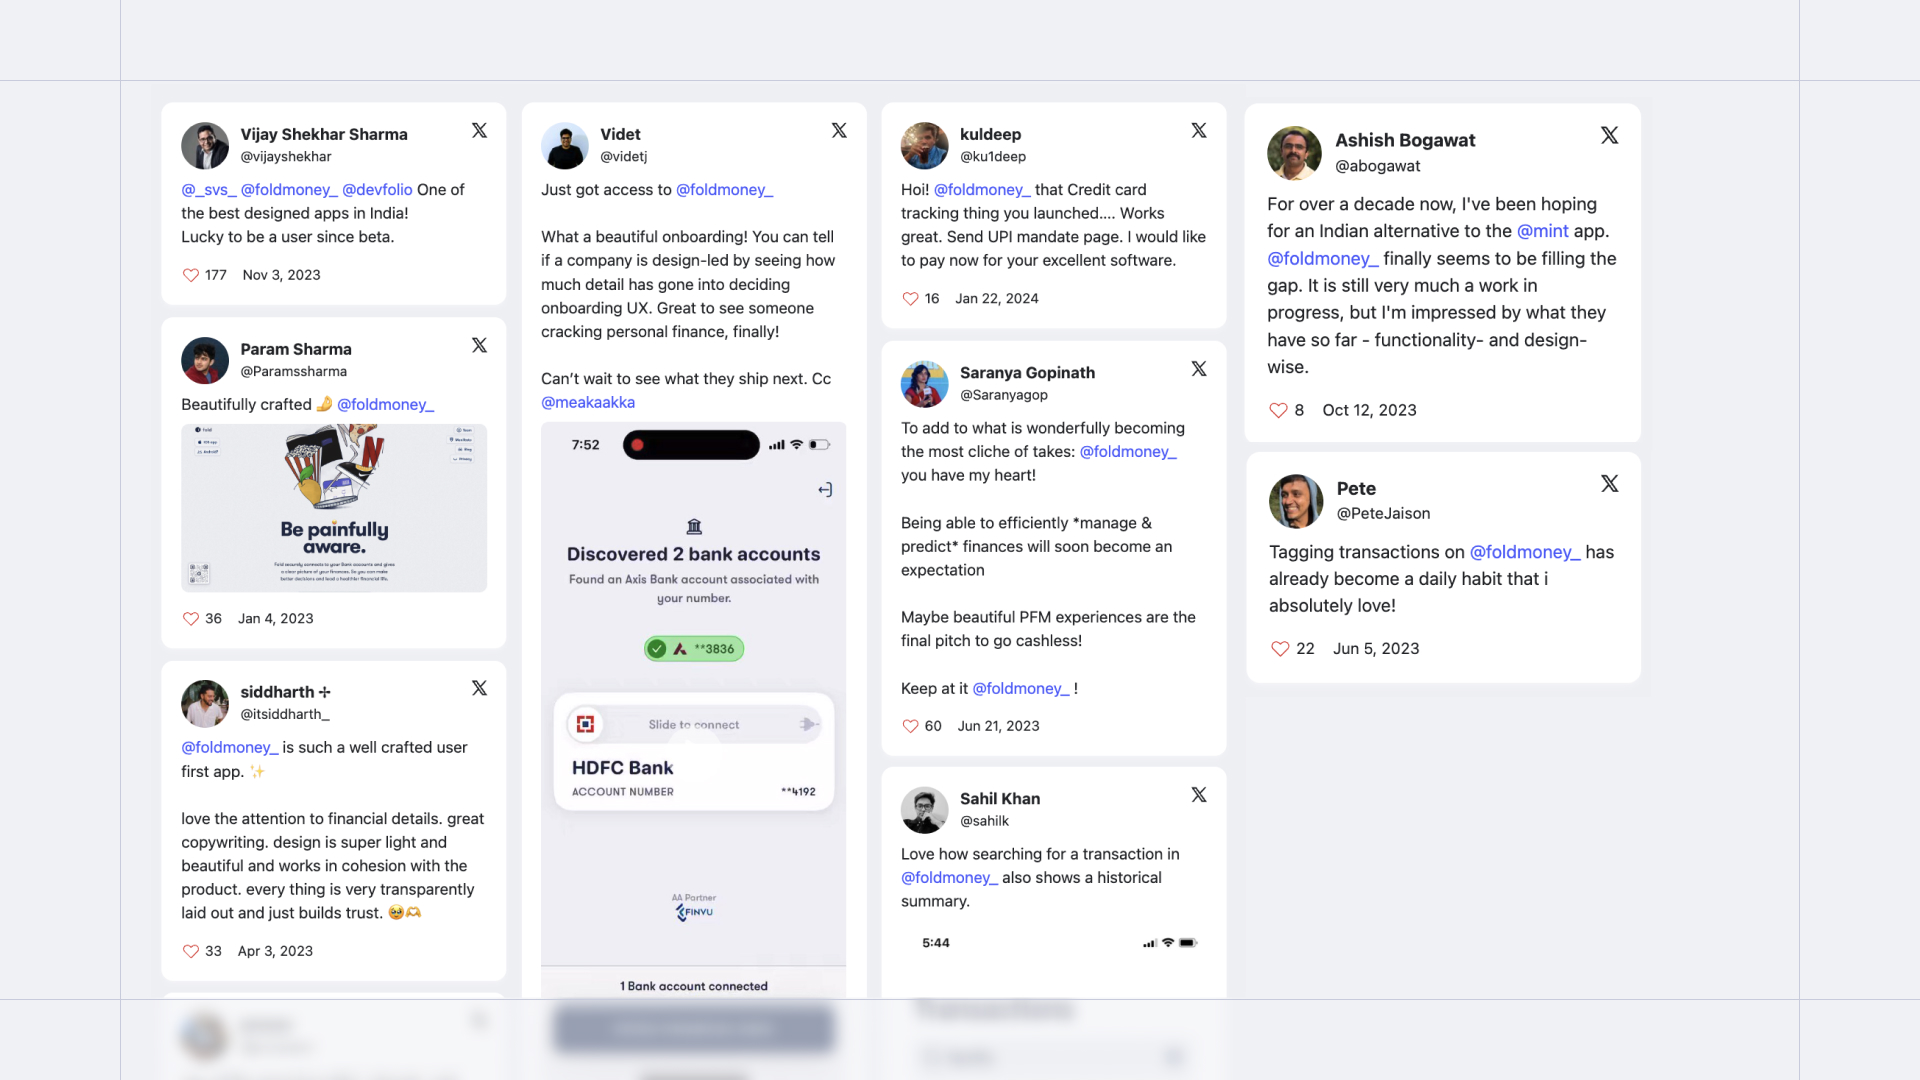The height and width of the screenshot is (1080, 1920).
Task: Click the handle '@Paramssharma'
Action: [294, 371]
